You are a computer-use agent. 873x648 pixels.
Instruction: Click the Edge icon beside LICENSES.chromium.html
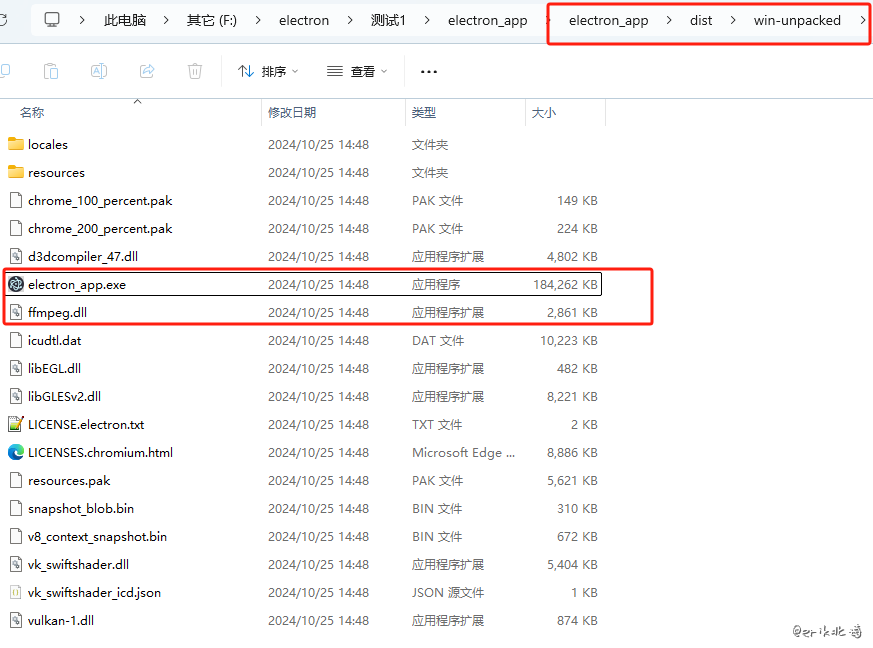pyautogui.click(x=15, y=453)
